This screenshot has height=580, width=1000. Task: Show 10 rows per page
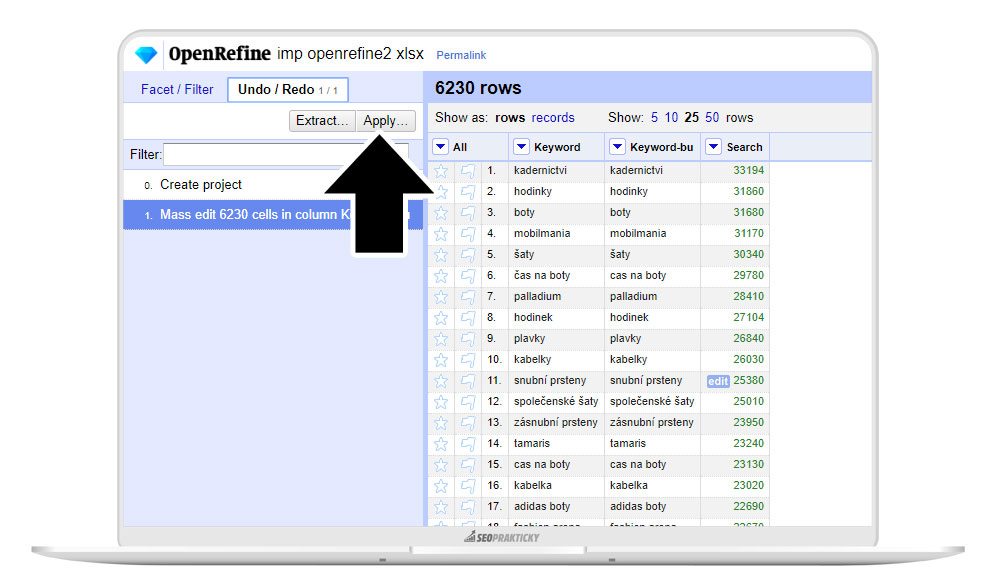coord(671,117)
